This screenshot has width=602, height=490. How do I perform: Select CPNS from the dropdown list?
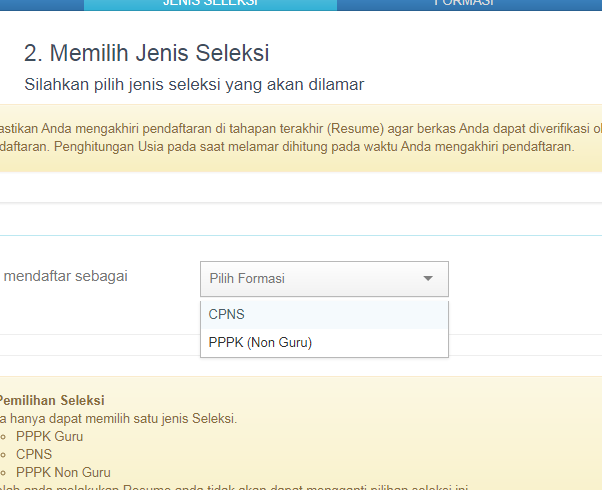click(x=324, y=315)
